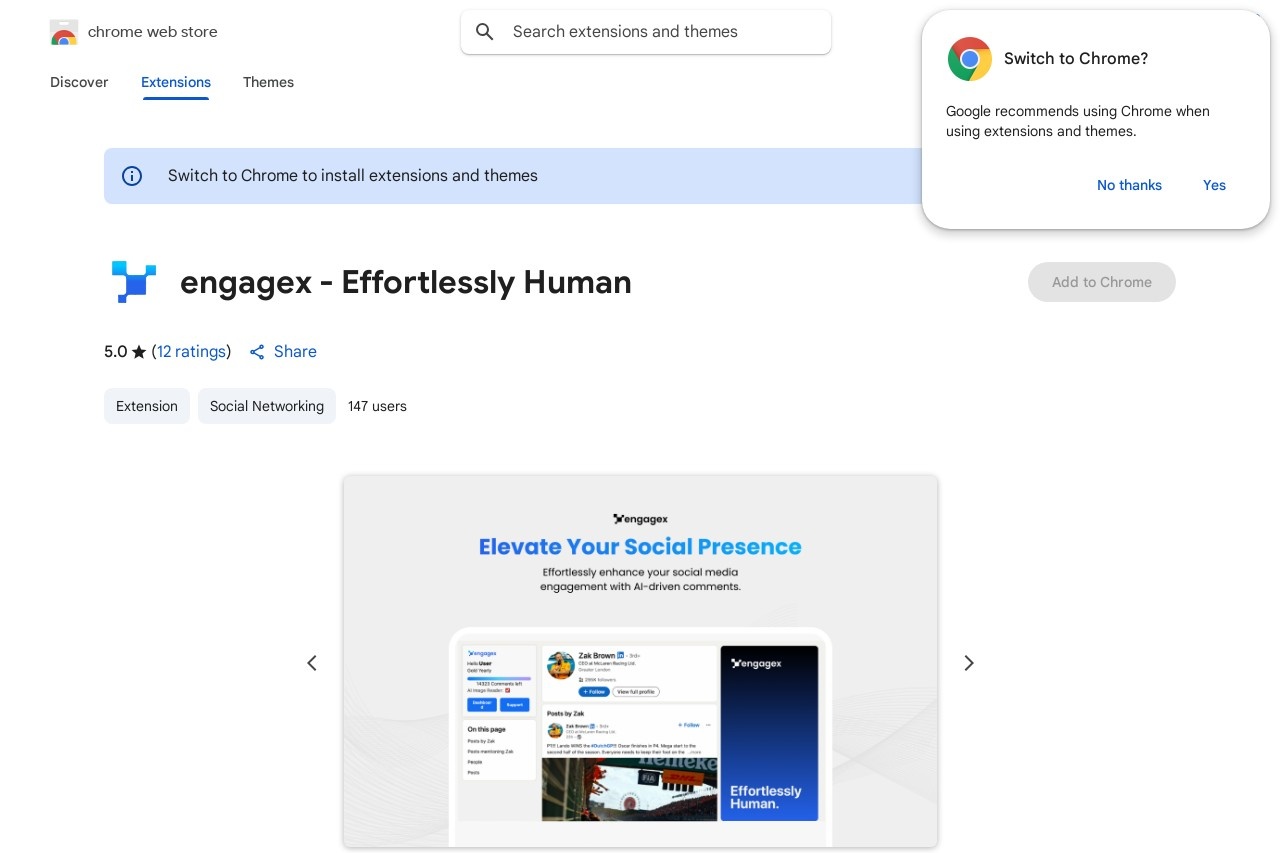Click the engagex promotional screenshot image
1280x853 pixels.
[640, 661]
